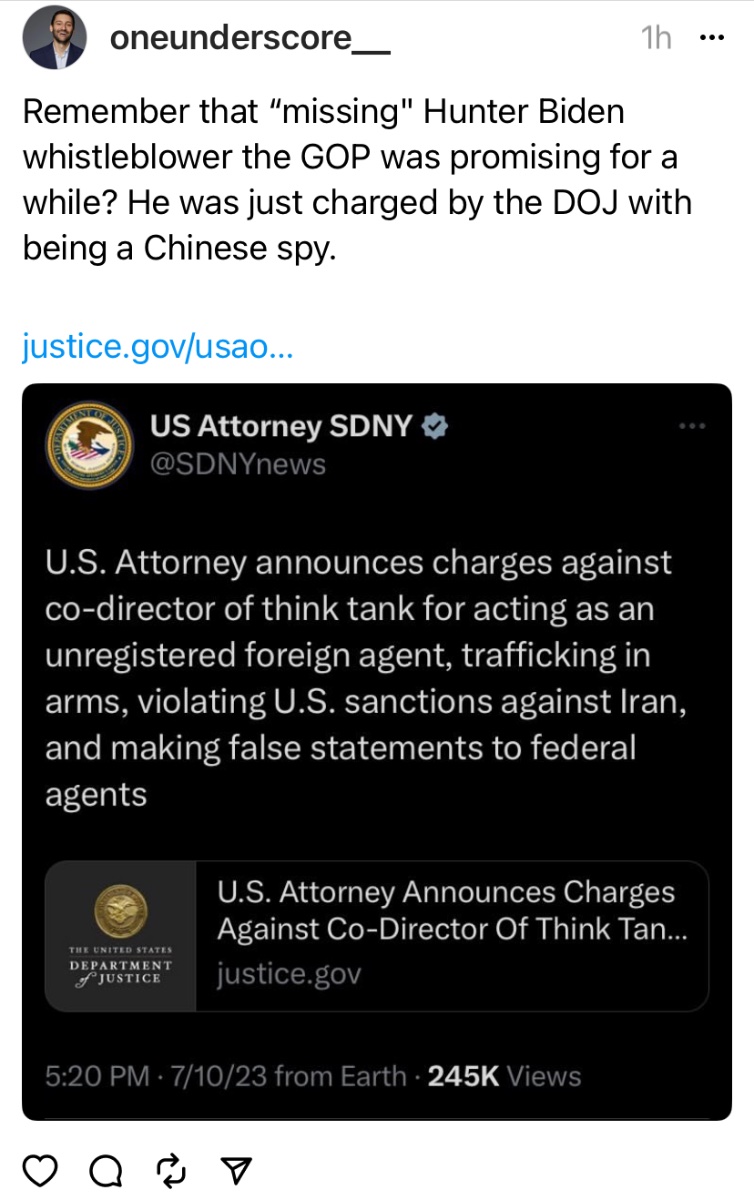The width and height of the screenshot is (754, 1200).
Task: Click the verified badge beside US Attorney SDNY
Action: coord(435,427)
